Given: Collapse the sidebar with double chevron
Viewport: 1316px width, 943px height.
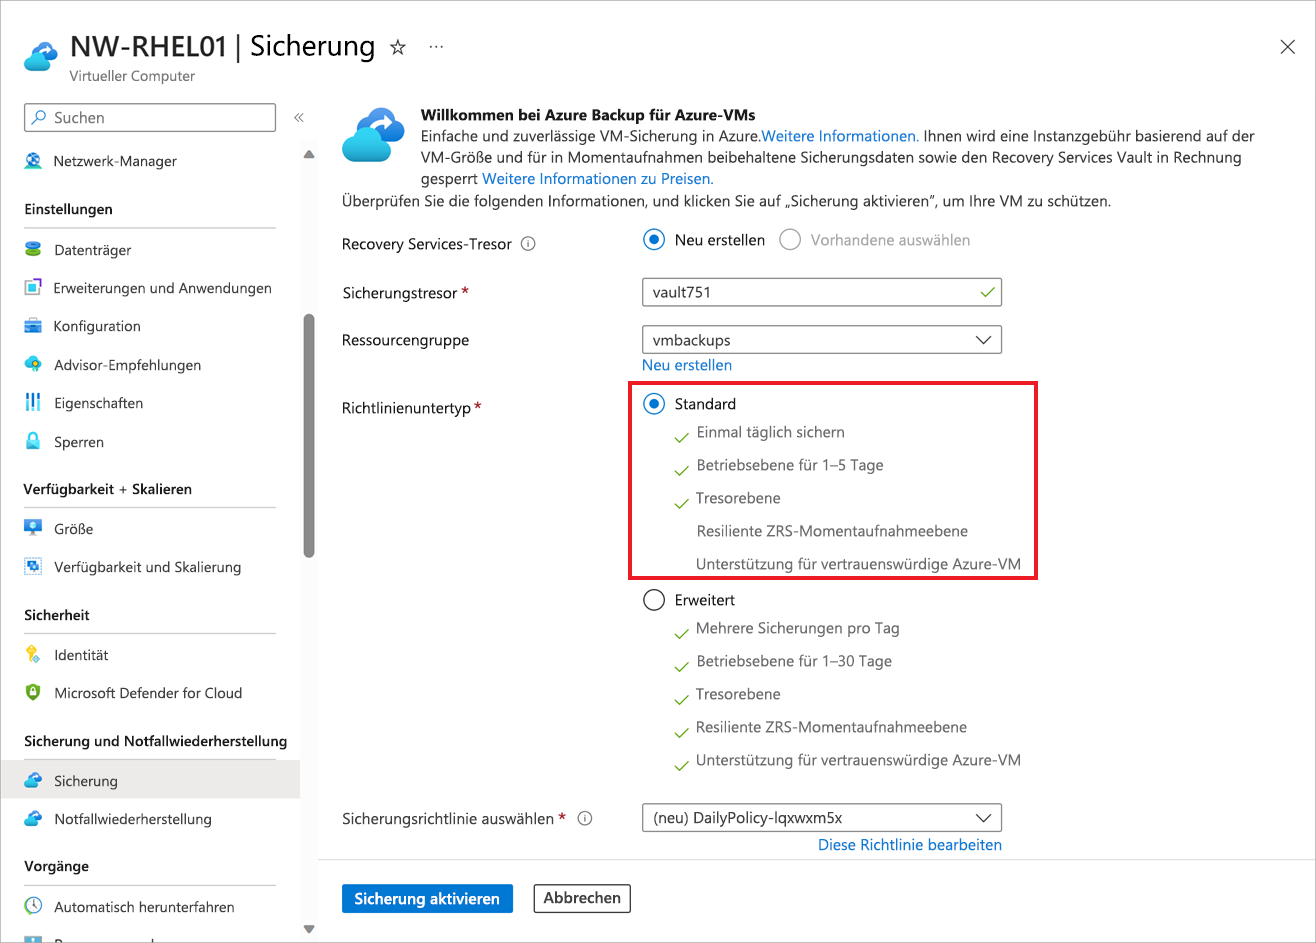Looking at the screenshot, I should pos(298,118).
